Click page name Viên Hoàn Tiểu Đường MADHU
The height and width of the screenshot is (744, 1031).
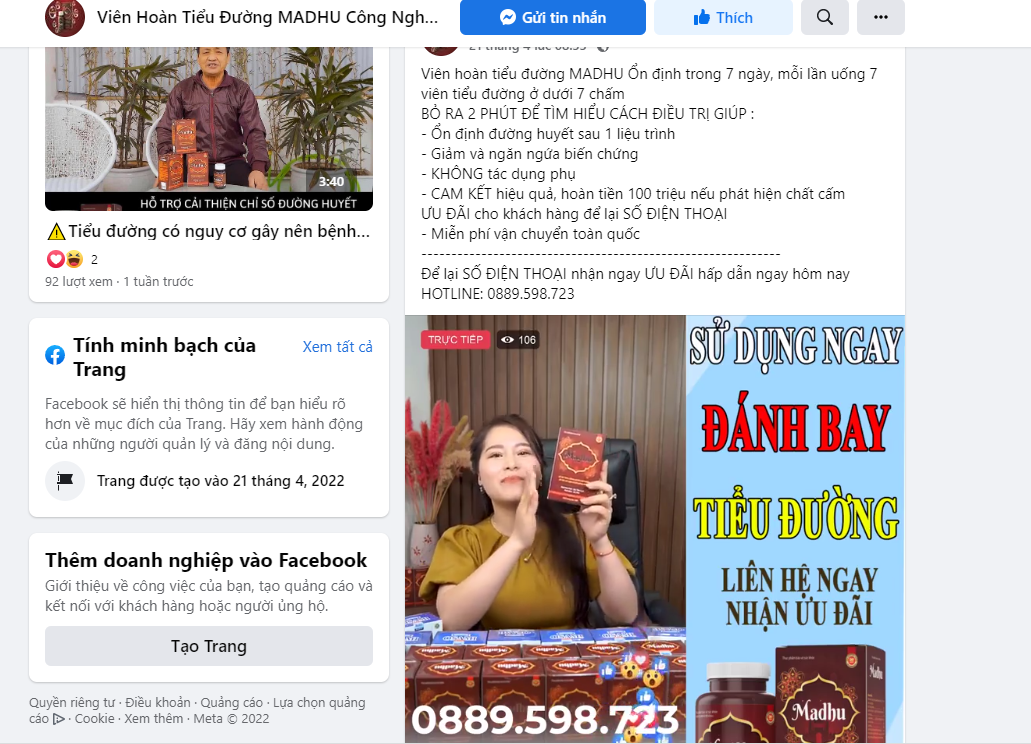(268, 18)
